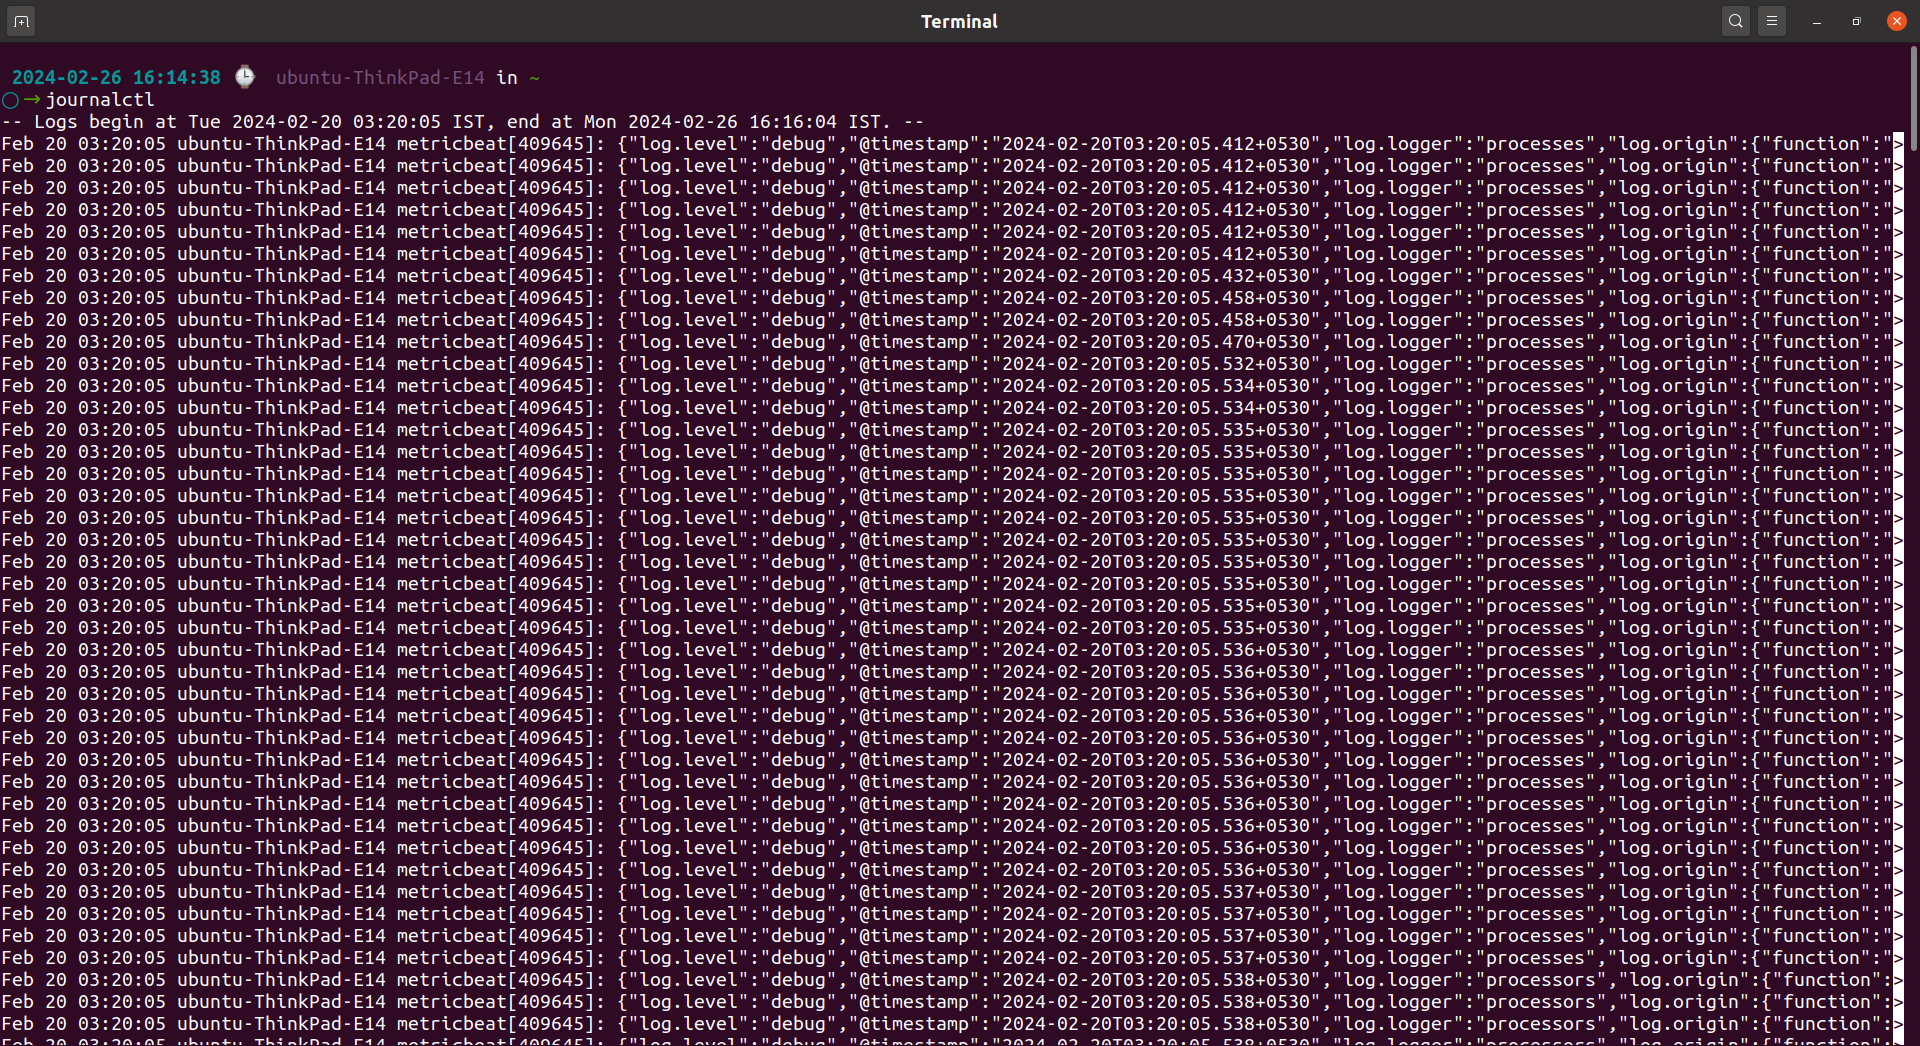The image size is (1920, 1046).
Task: Minimize the Terminal window
Action: [x=1817, y=21]
